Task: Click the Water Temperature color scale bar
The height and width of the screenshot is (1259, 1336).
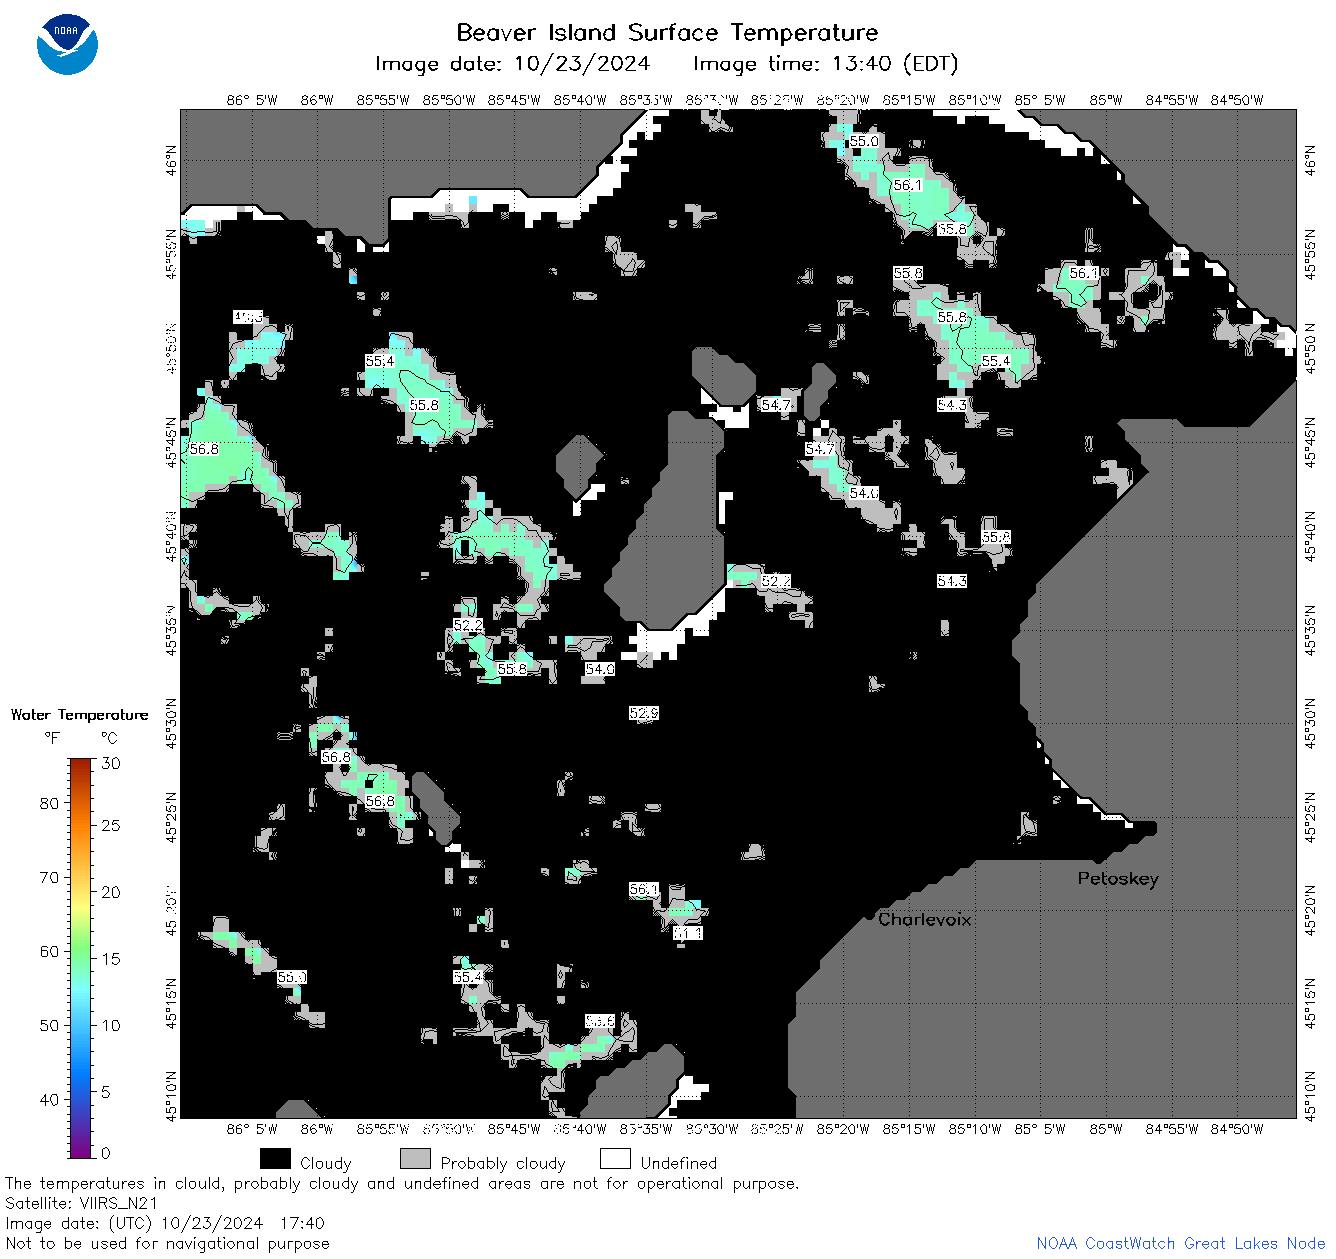Action: coord(81,957)
